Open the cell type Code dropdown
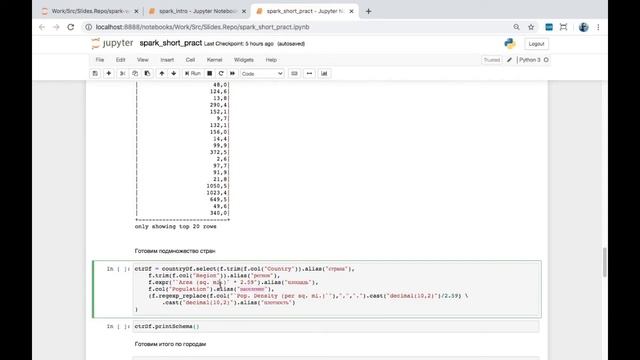 pos(262,73)
